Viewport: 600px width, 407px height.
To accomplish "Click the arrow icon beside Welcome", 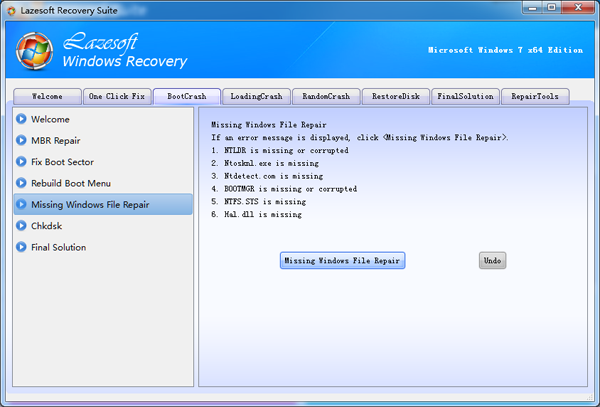I will click(21, 119).
